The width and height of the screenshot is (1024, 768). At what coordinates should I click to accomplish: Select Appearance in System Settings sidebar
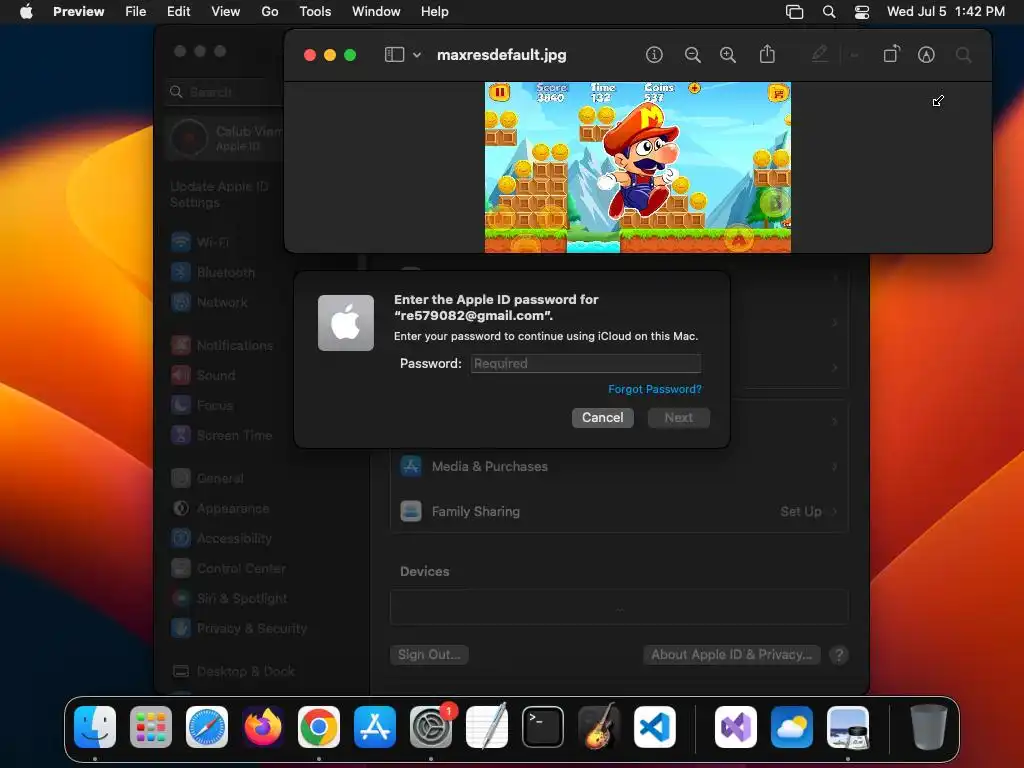232,509
